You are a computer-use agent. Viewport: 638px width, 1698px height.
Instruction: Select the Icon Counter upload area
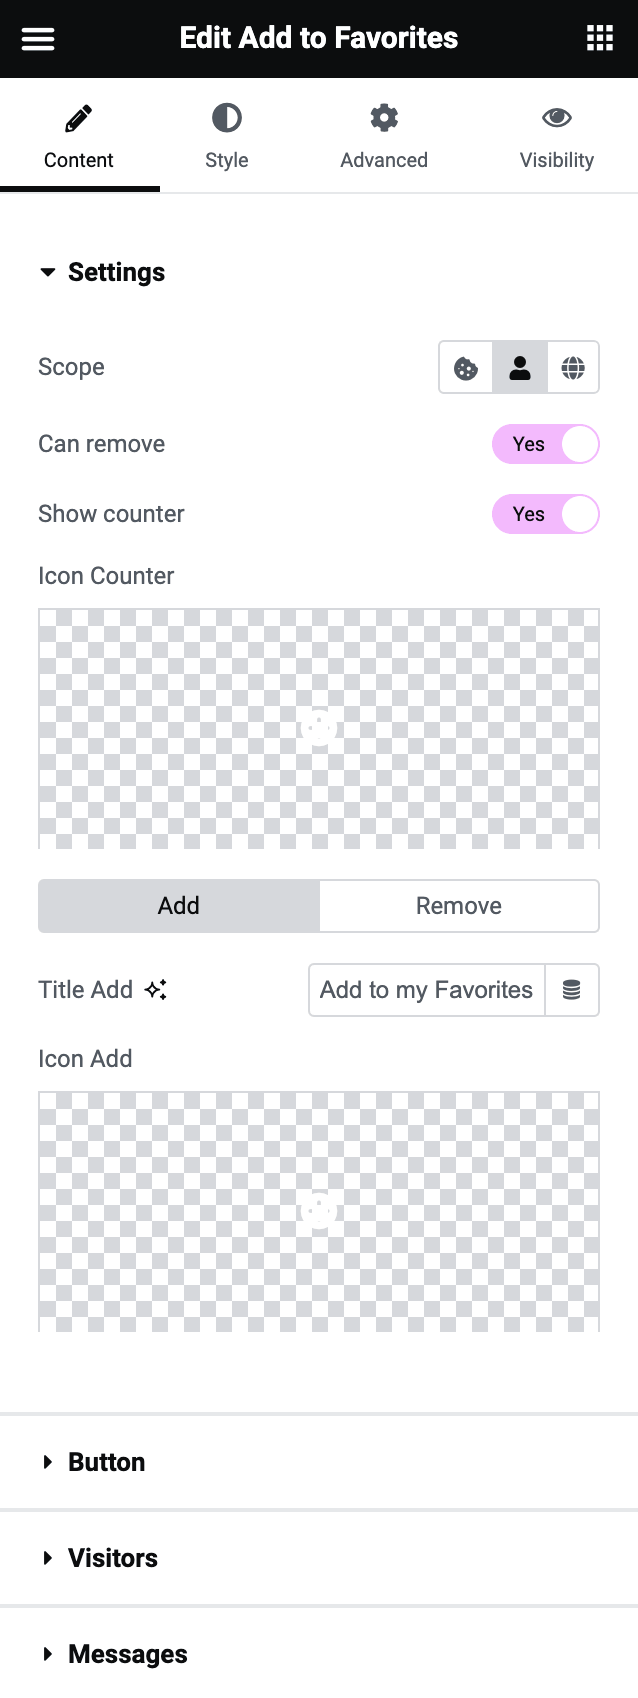coord(319,728)
